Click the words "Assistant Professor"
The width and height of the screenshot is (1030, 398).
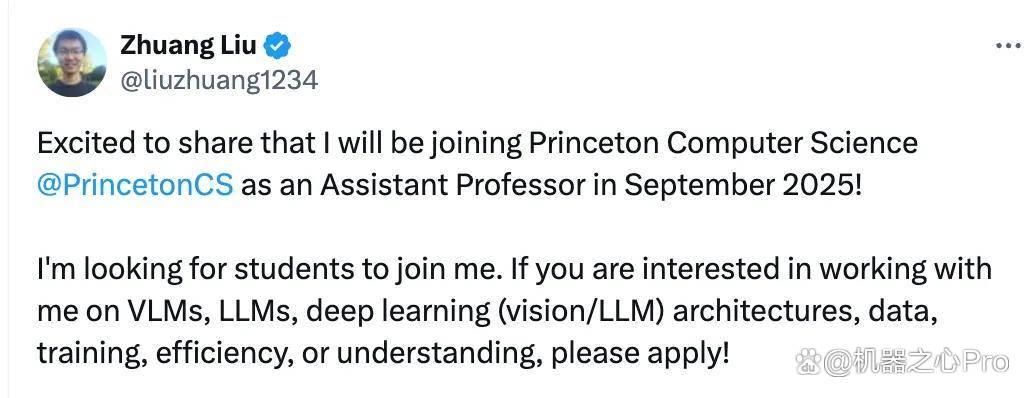pyautogui.click(x=453, y=186)
